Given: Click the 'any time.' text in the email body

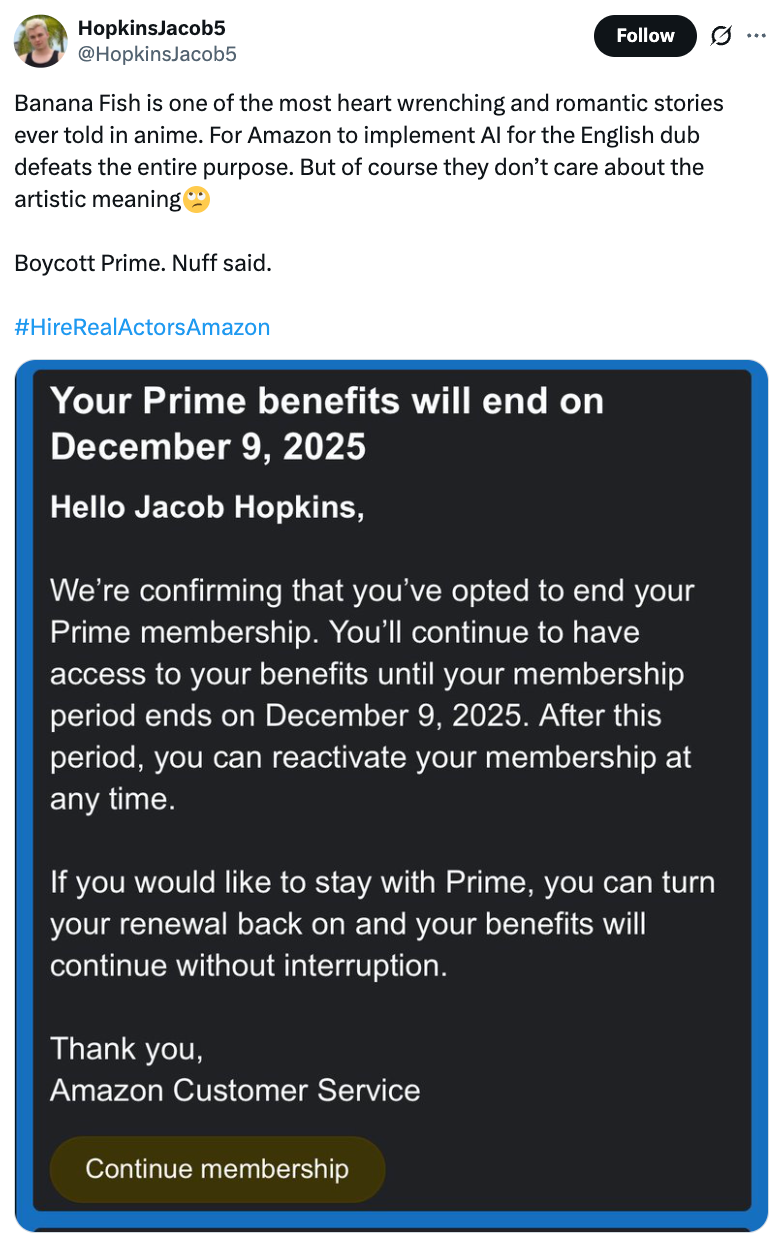Looking at the screenshot, I should coord(113,799).
